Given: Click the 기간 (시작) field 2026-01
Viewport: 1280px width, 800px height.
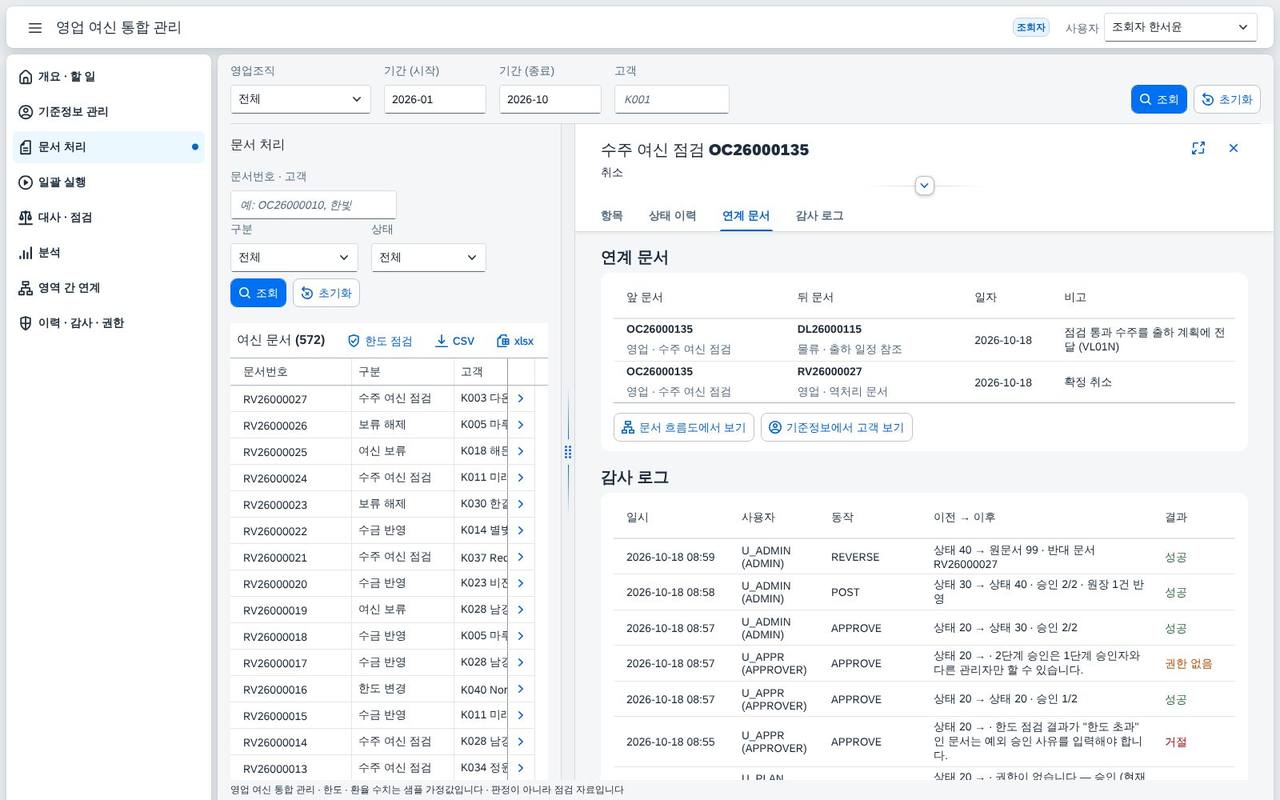Looking at the screenshot, I should tap(435, 99).
